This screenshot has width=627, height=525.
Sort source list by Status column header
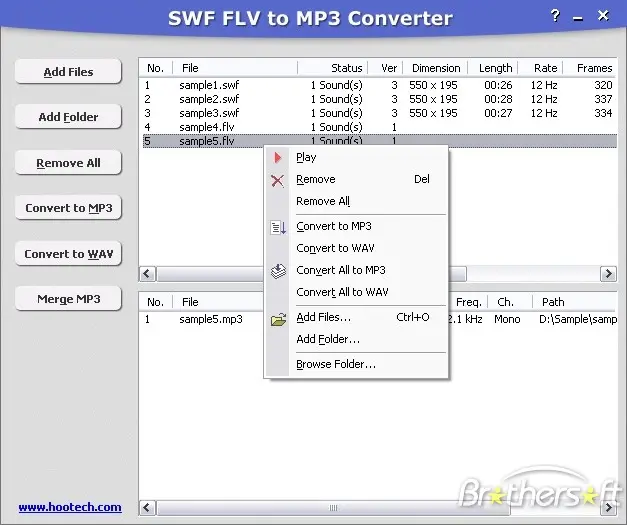tap(333, 68)
